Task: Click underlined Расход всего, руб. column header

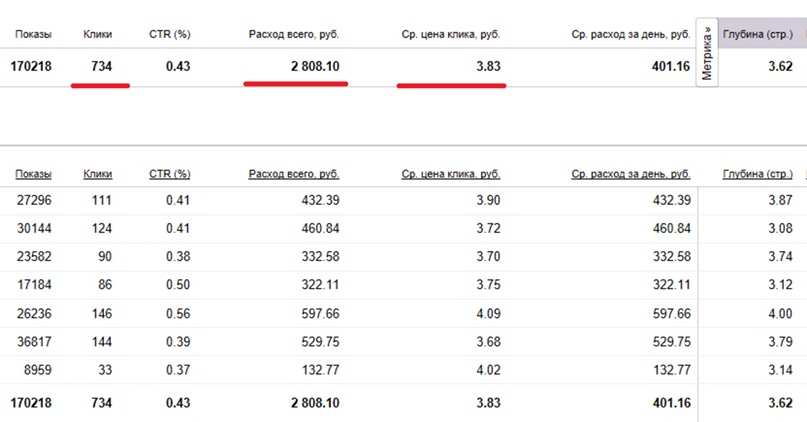Action: (x=293, y=174)
